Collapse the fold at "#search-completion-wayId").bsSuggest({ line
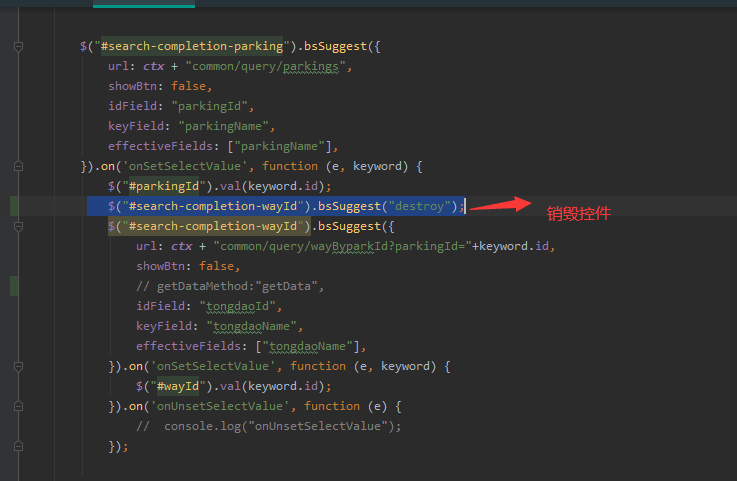737x481 pixels. [x=18, y=226]
